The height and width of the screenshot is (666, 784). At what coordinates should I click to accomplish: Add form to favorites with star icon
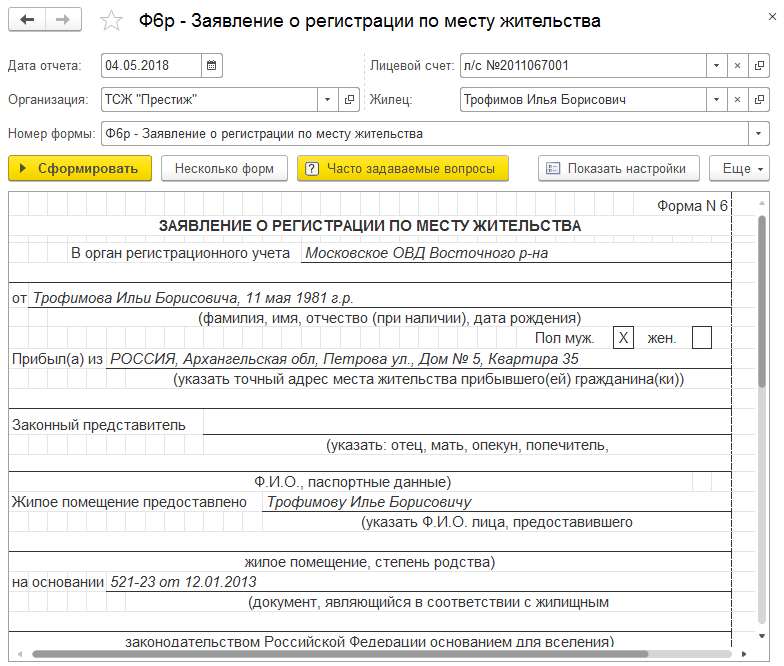pos(111,20)
